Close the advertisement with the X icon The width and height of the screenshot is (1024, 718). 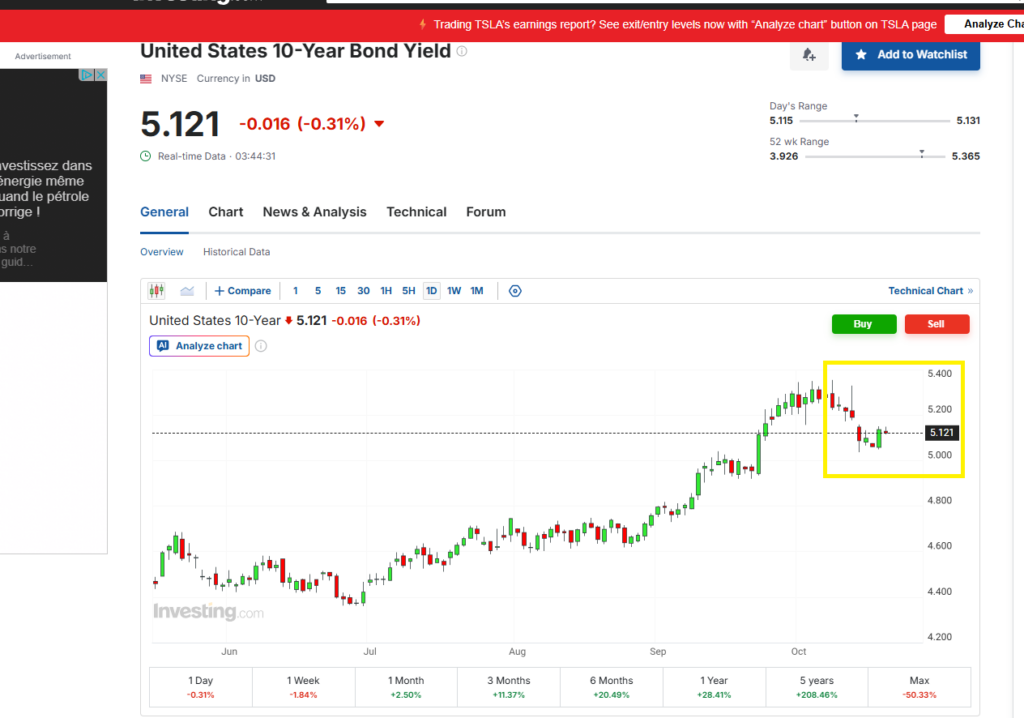(101, 75)
